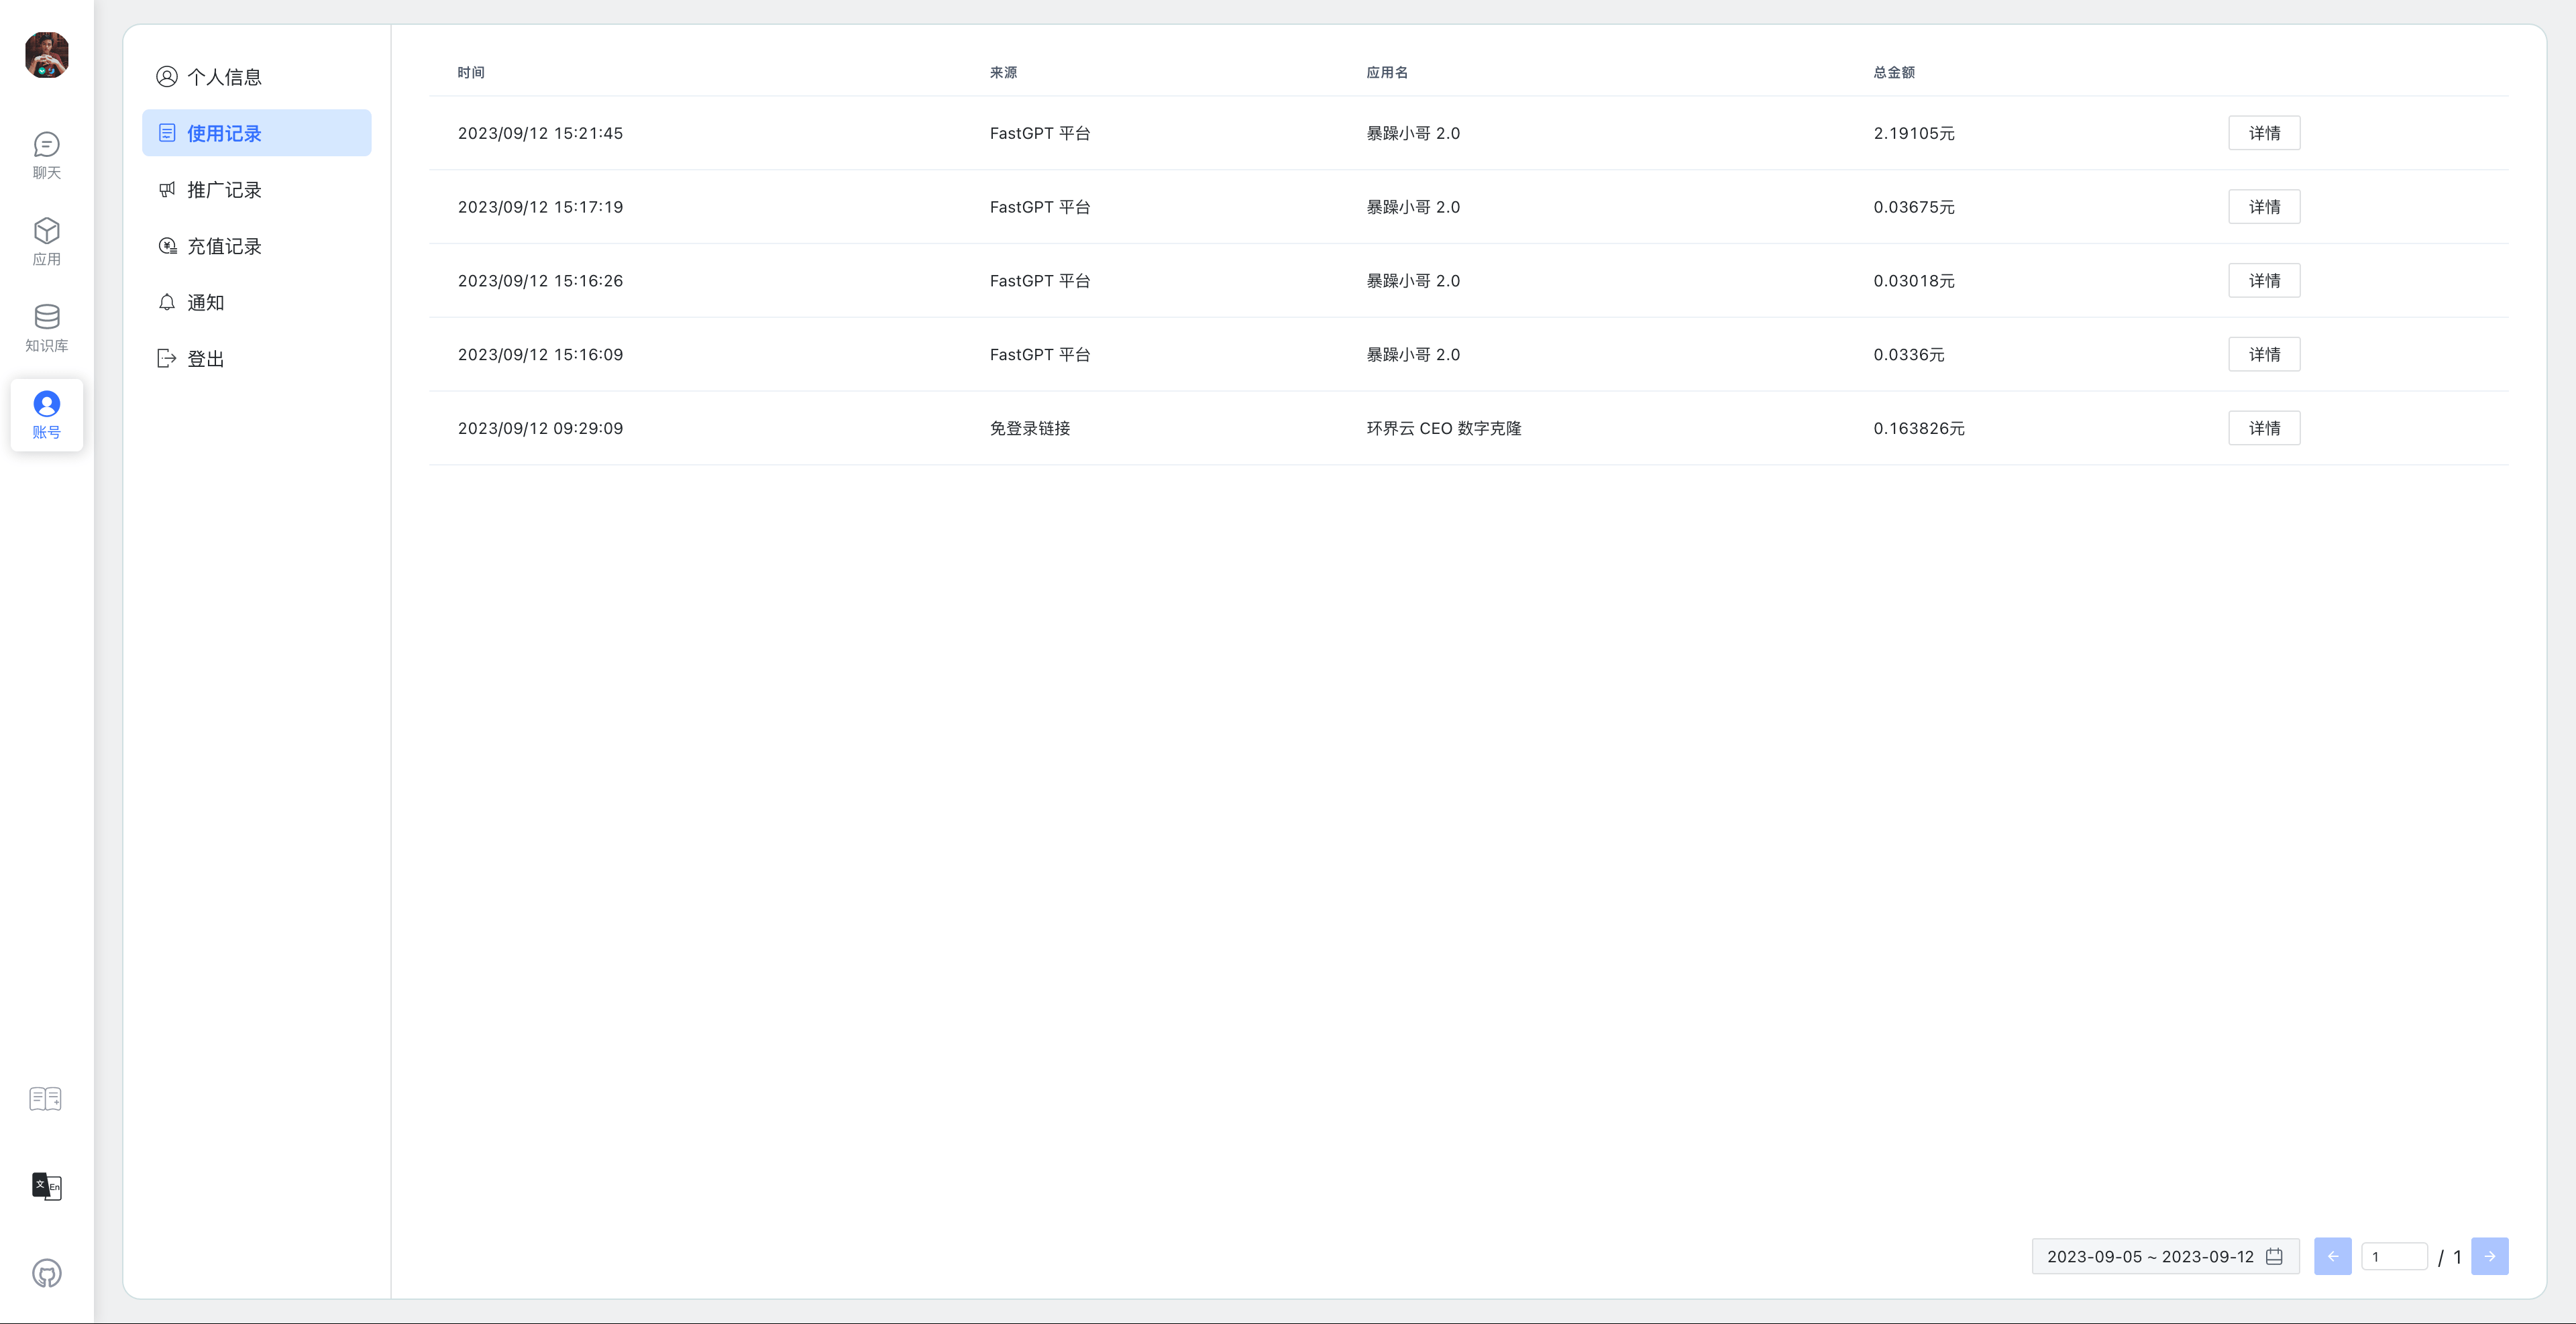This screenshot has width=2576, height=1324.
Task: Expand the 2023-09-05 ~ 2023-09-12 date picker
Action: pos(2150,1256)
